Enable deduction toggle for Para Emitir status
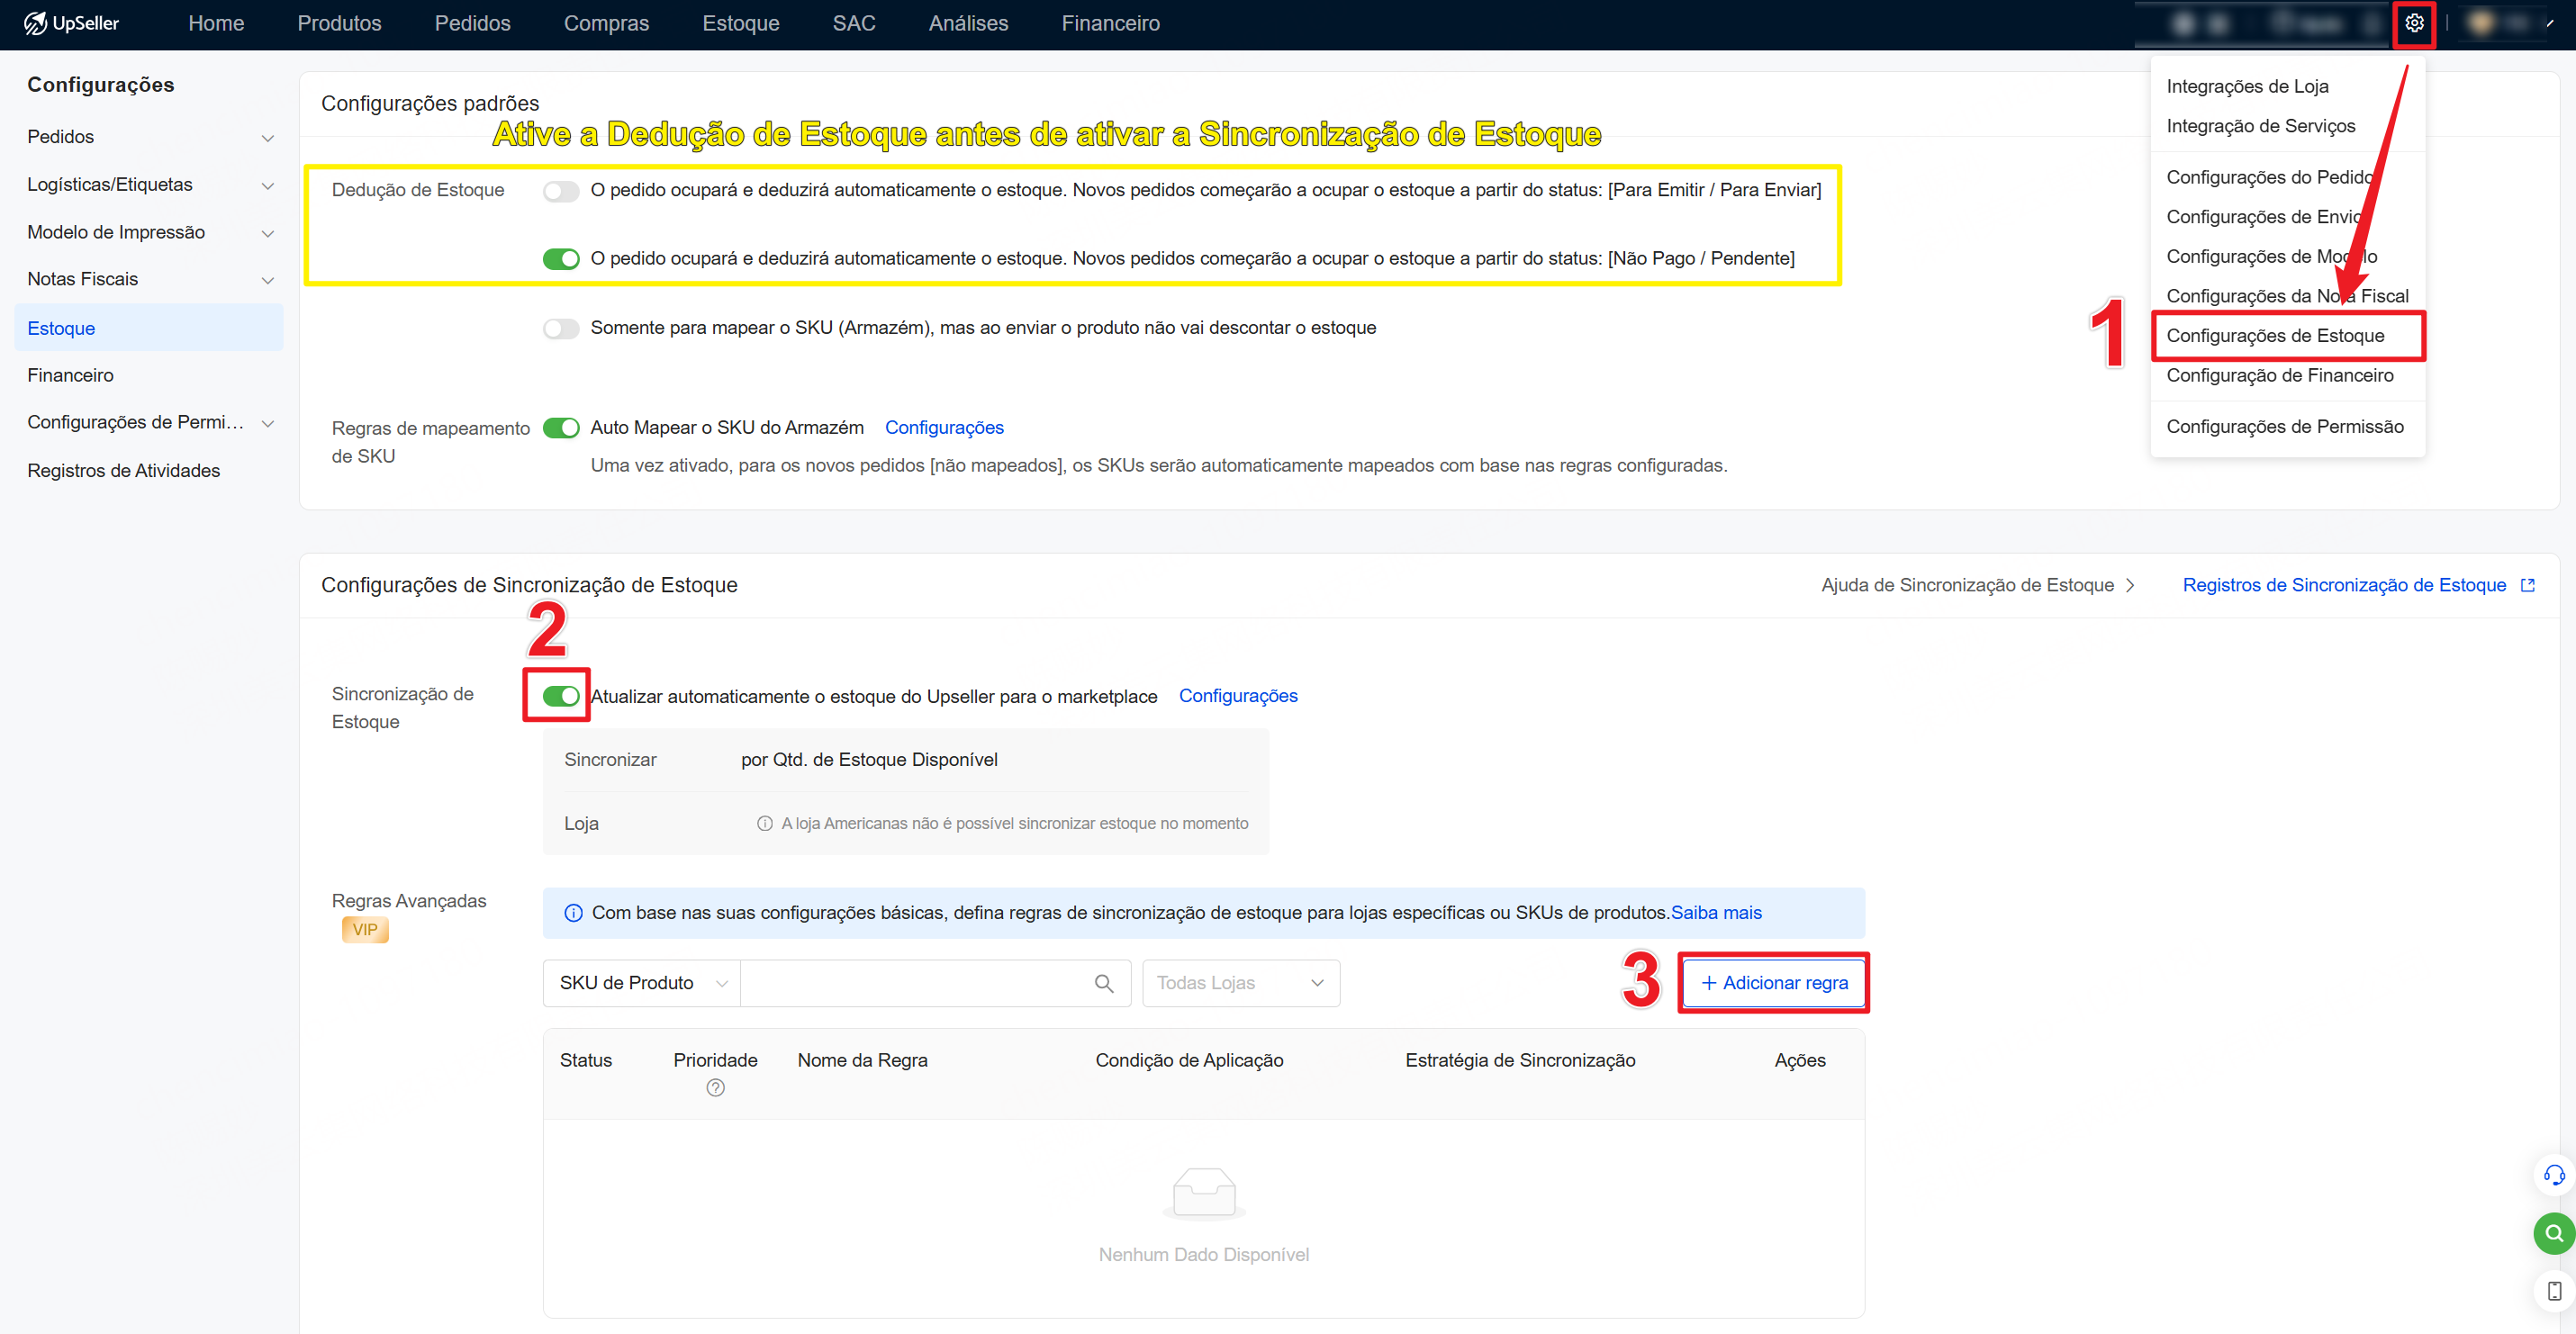This screenshot has width=2576, height=1334. pyautogui.click(x=561, y=191)
